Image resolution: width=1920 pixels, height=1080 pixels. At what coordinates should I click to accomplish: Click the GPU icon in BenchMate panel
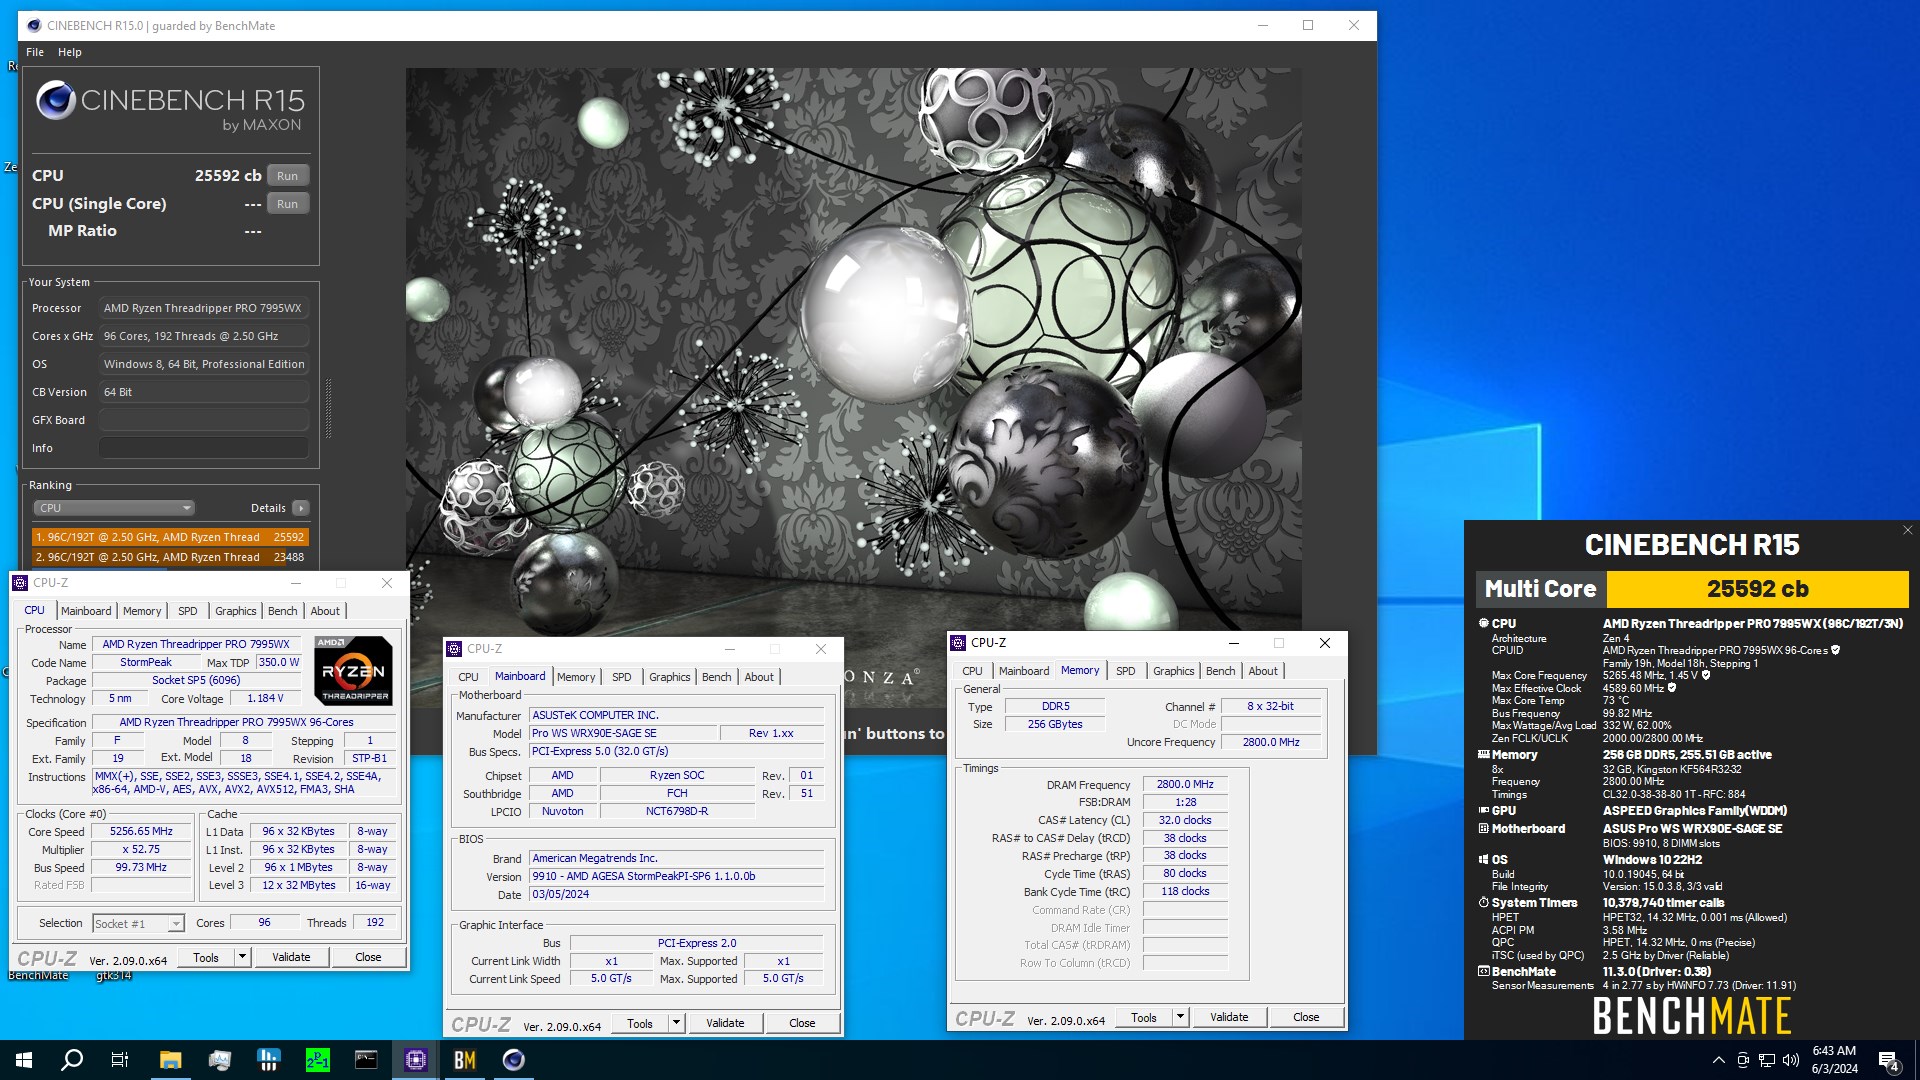tap(1483, 811)
